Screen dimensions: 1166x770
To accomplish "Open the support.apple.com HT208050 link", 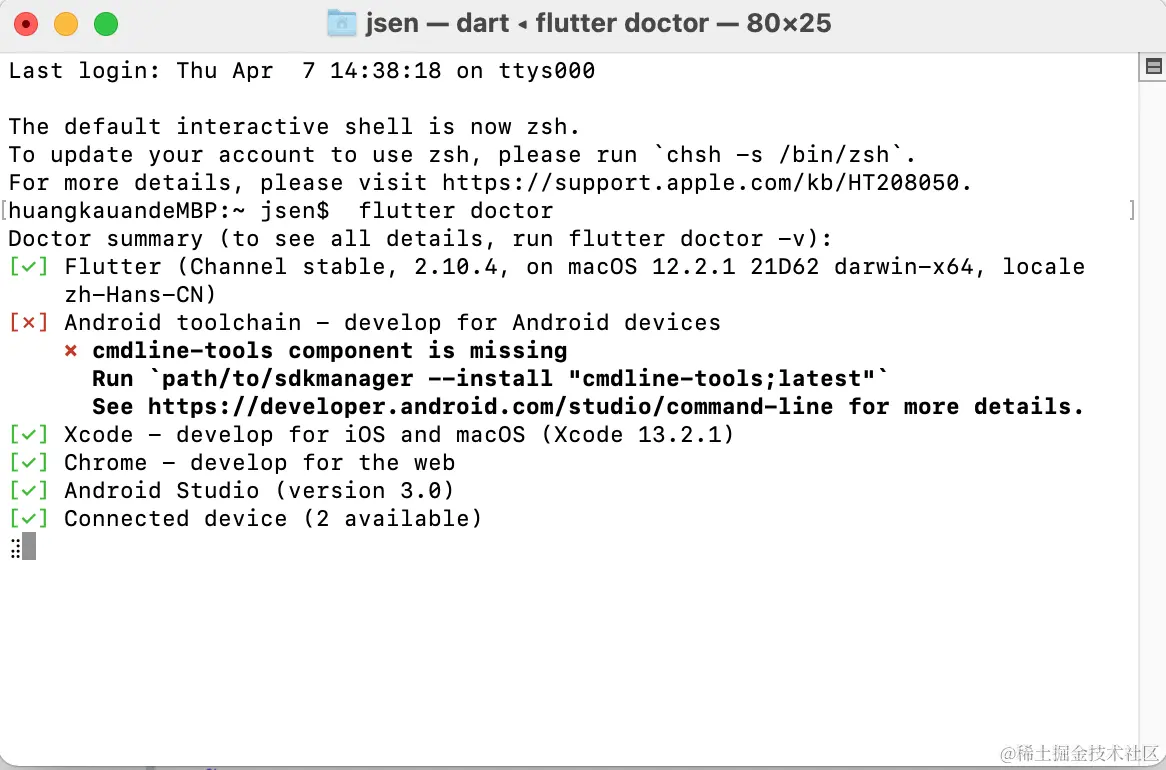I will (705, 183).
